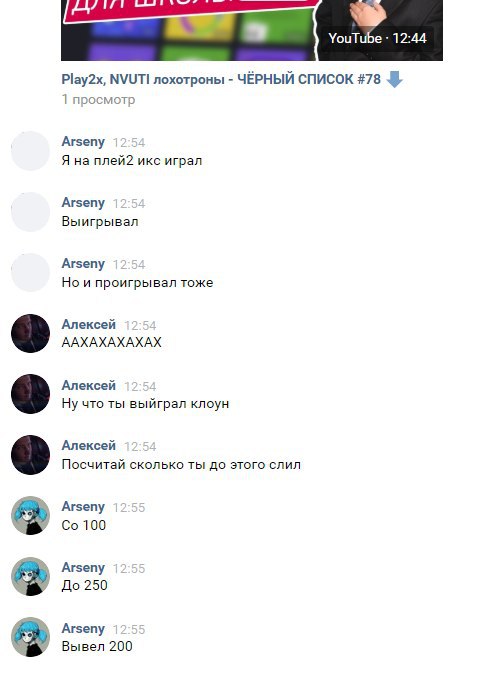The image size is (499, 678).
Task: Open the YouTube video thumbnail preview
Action: point(252,30)
